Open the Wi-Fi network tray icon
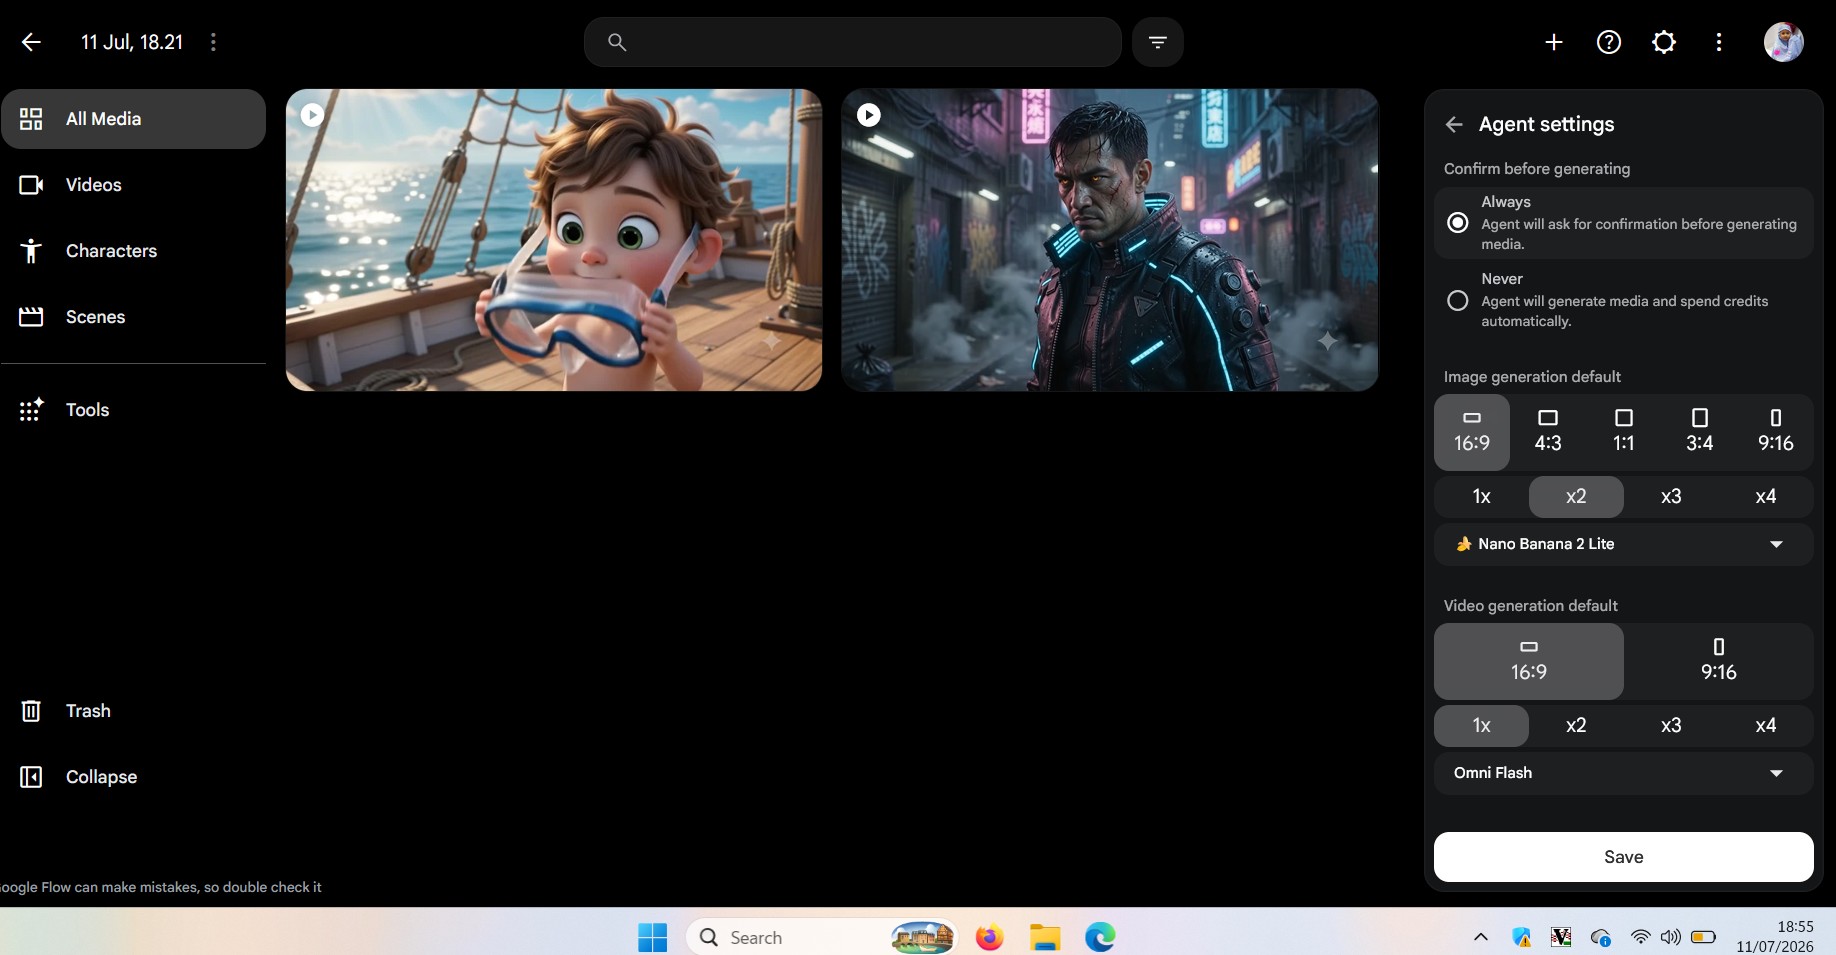 (1640, 937)
